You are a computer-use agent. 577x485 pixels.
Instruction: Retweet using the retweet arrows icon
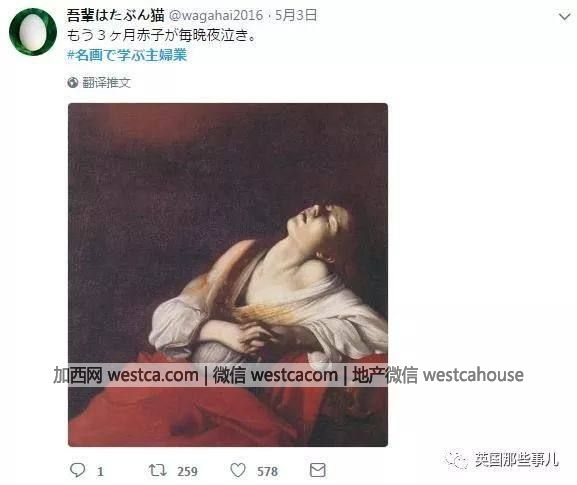(157, 470)
